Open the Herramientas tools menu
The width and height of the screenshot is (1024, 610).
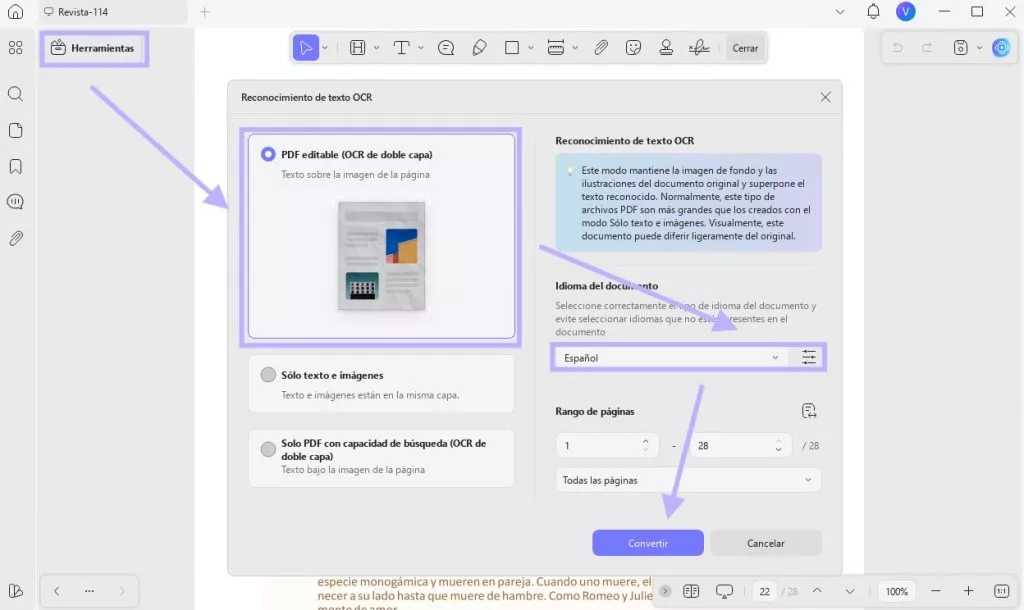pos(94,48)
